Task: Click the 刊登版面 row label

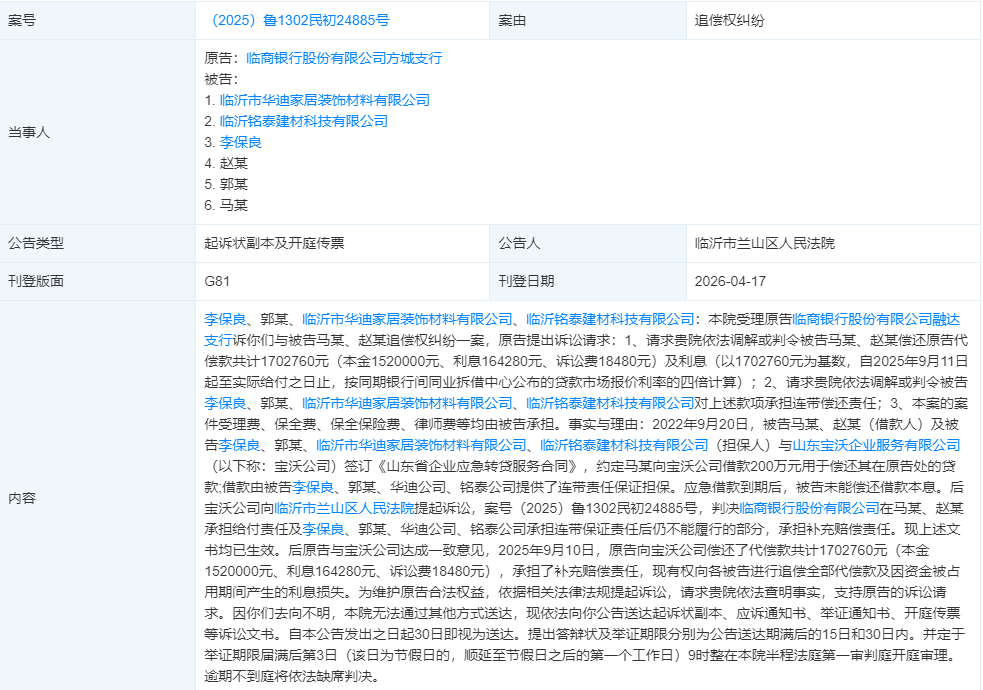Action: (x=36, y=281)
